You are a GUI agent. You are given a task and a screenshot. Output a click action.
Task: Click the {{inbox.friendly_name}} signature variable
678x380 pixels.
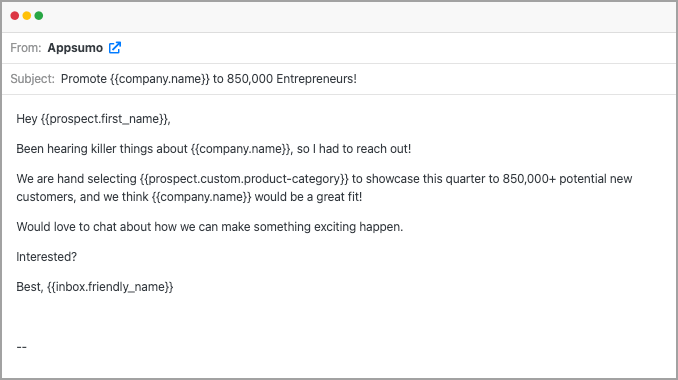click(110, 287)
